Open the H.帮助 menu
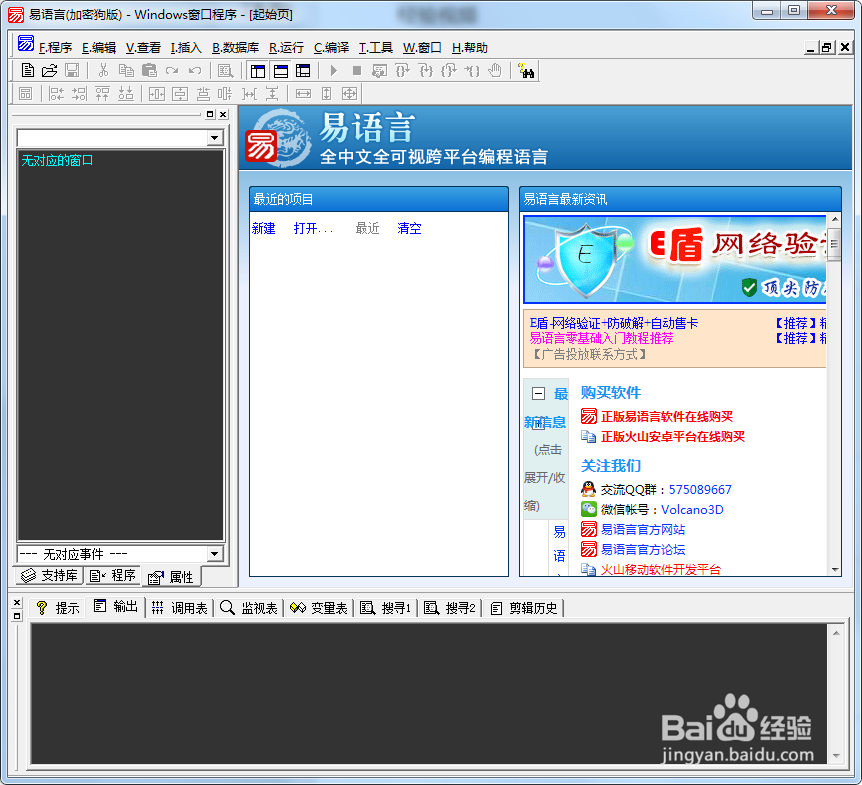This screenshot has width=862, height=785. click(x=469, y=48)
